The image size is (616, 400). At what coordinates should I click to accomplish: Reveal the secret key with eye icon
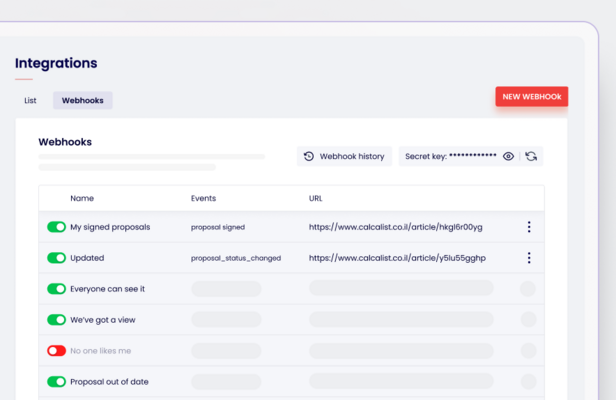pyautogui.click(x=509, y=156)
